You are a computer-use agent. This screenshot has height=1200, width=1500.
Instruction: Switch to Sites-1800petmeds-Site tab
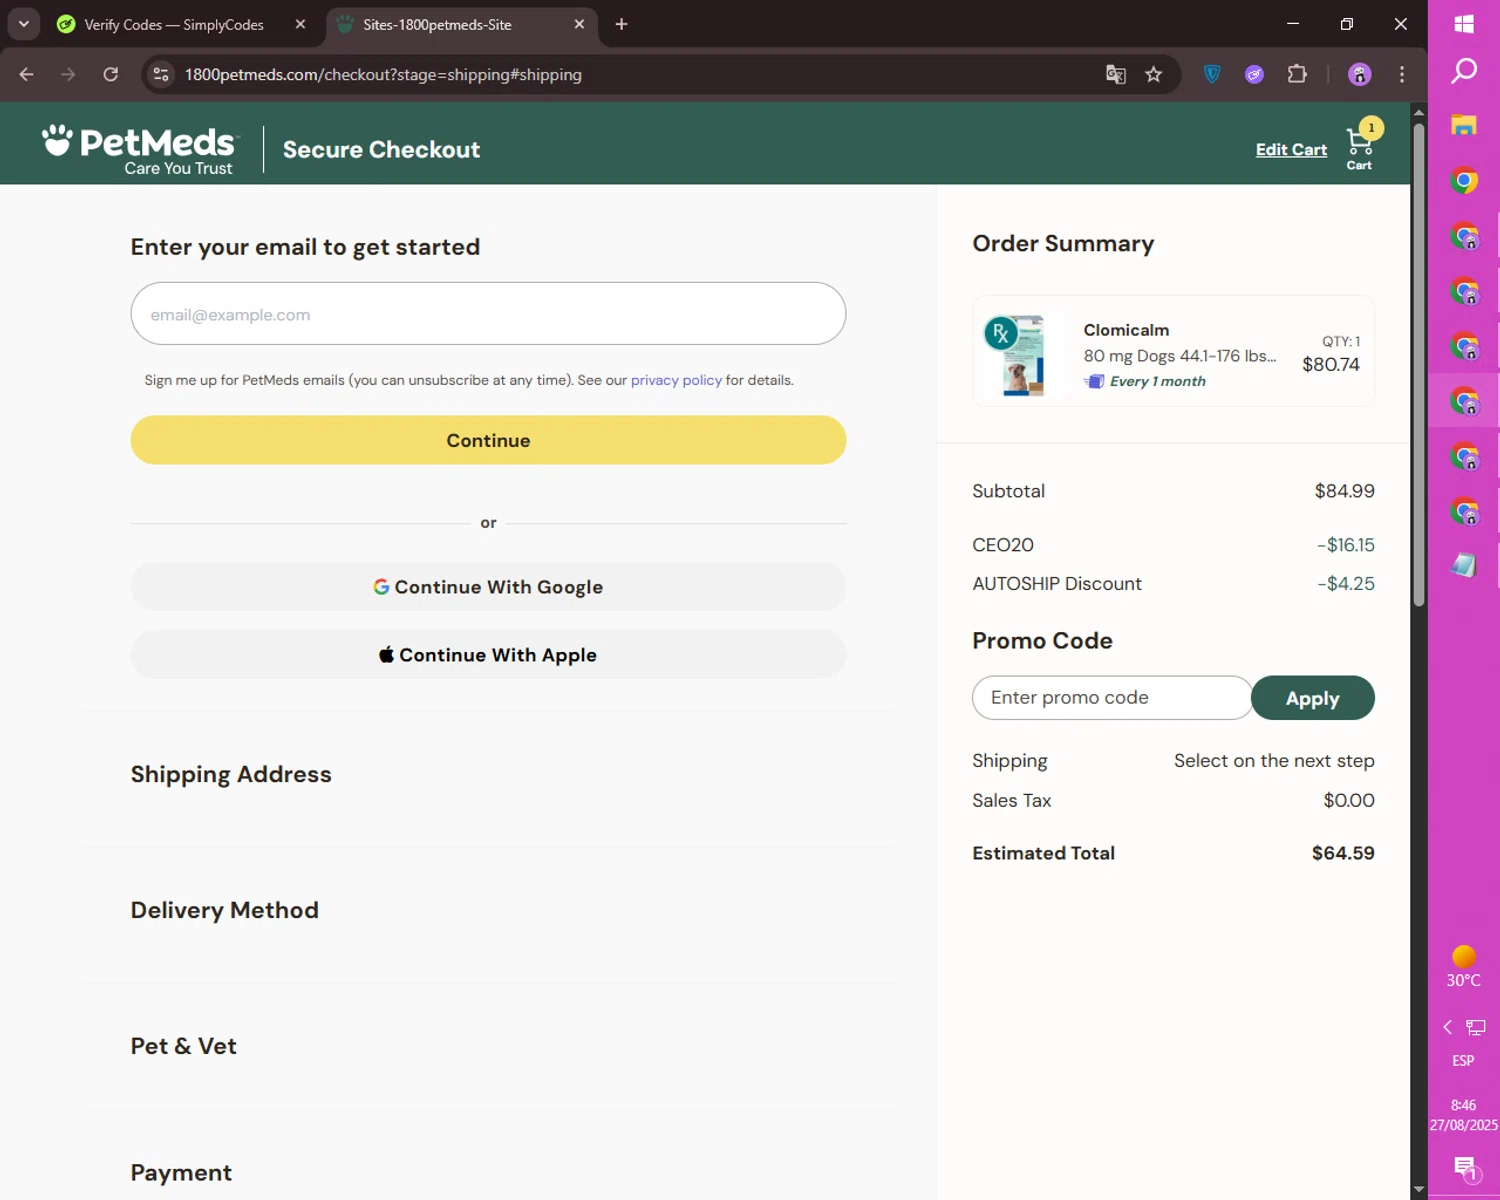click(437, 24)
